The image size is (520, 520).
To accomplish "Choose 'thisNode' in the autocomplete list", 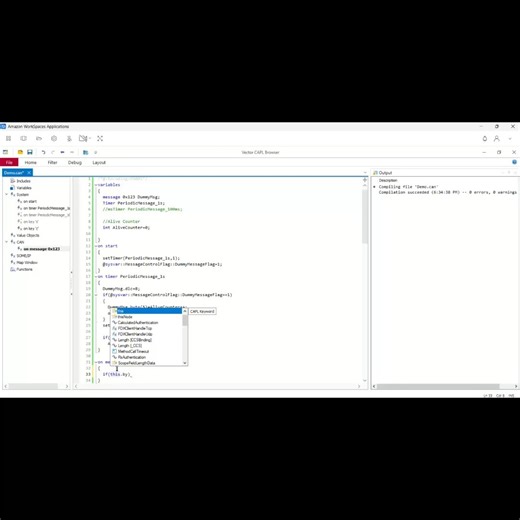I will (147, 317).
